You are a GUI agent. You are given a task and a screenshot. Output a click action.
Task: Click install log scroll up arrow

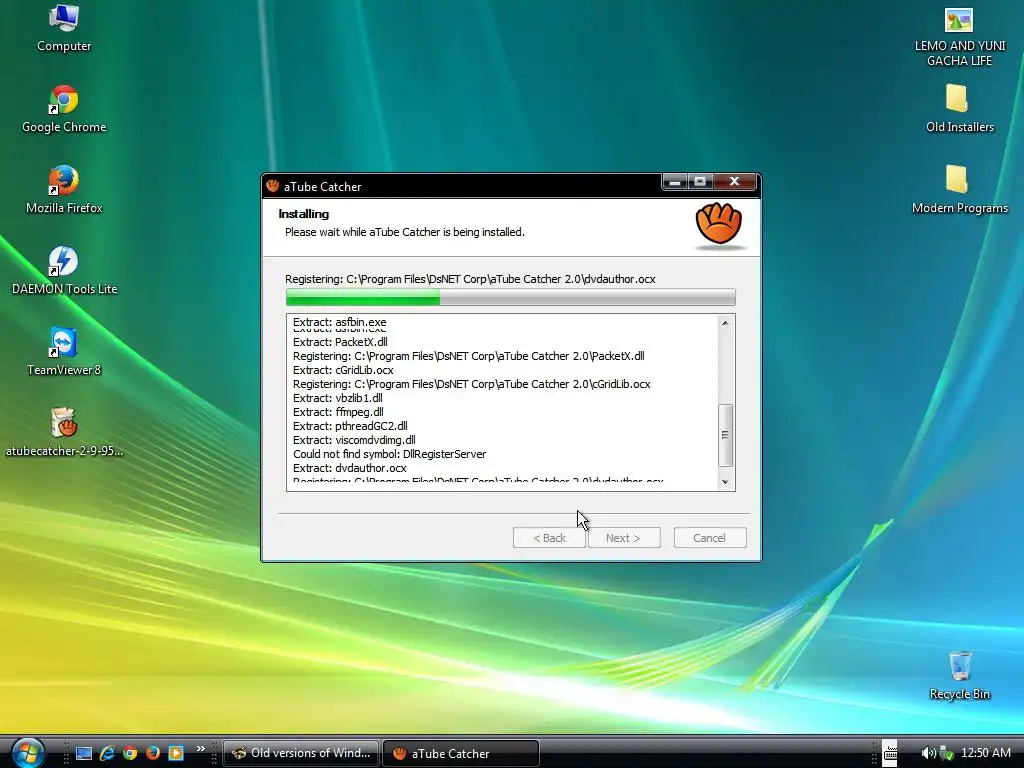[x=725, y=323]
